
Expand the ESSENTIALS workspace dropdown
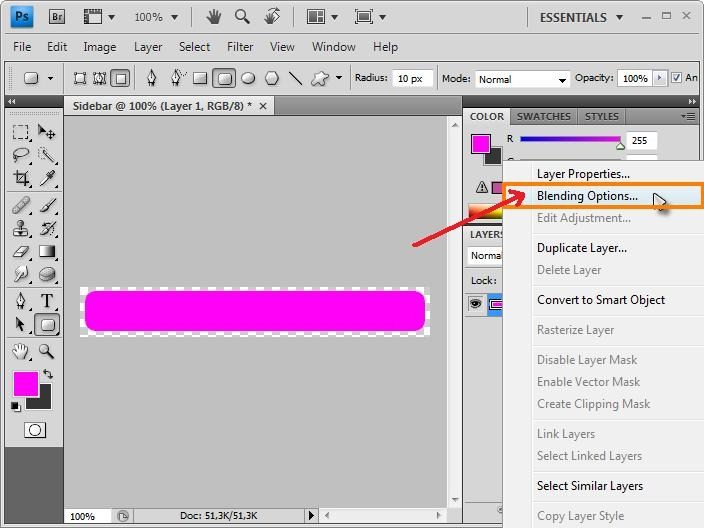pyautogui.click(x=581, y=18)
